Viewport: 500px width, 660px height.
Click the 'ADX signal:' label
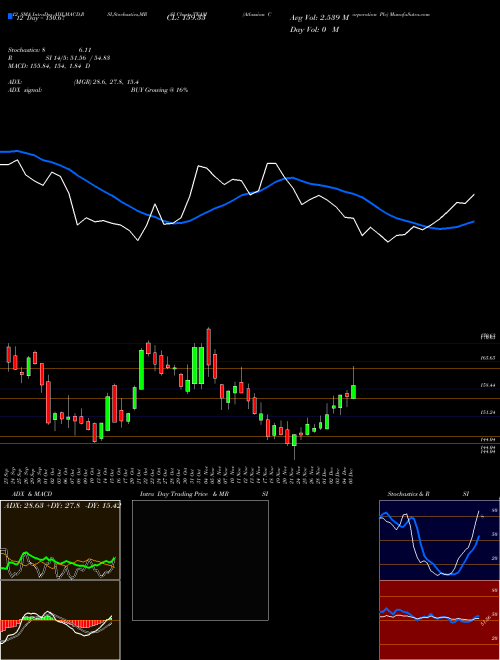(x=25, y=90)
